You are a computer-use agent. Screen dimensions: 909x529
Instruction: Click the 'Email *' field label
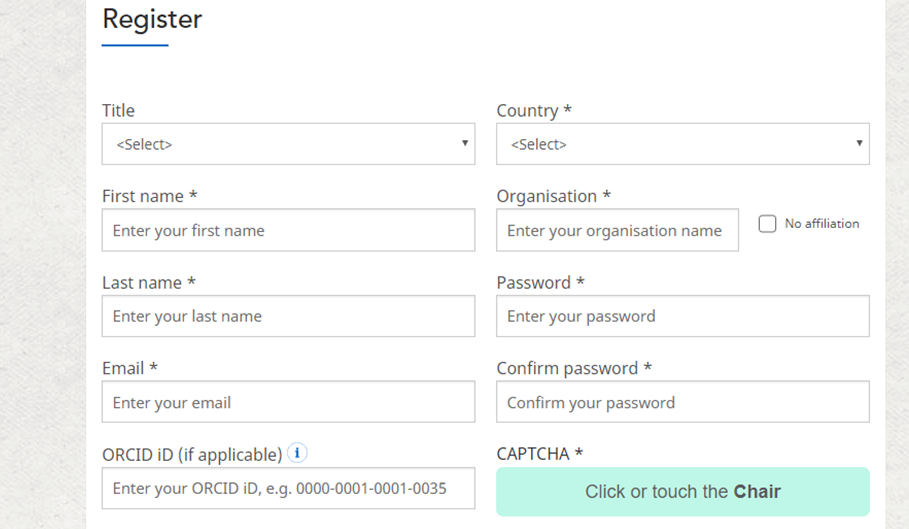[x=130, y=368]
